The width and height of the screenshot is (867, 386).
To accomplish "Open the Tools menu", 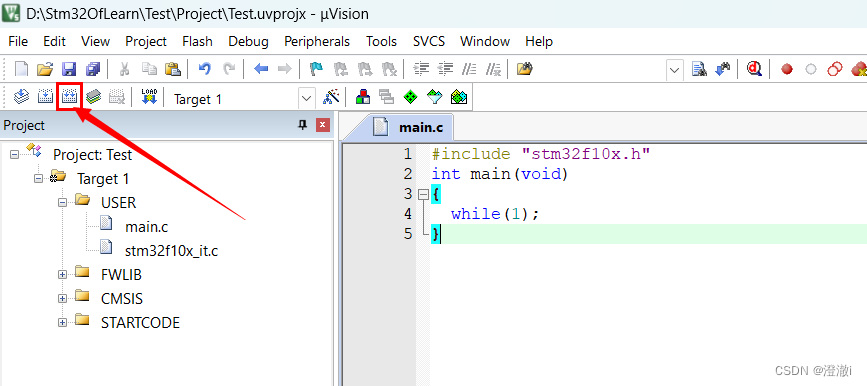I will pos(382,41).
